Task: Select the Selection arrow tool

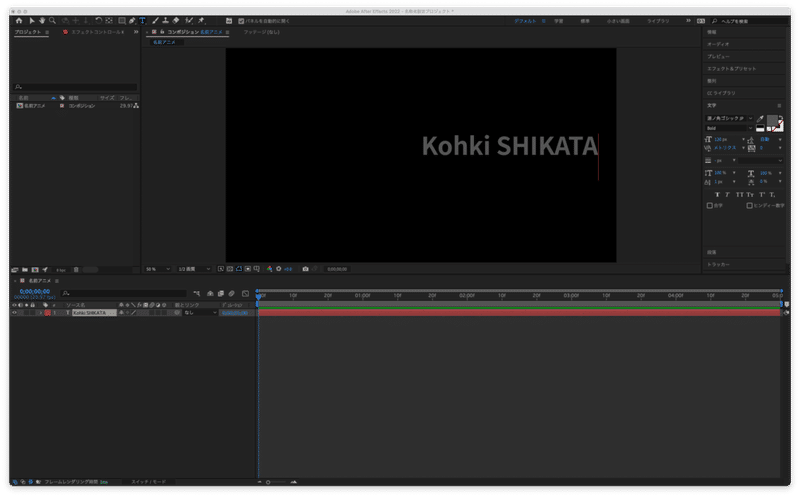Action: click(x=32, y=21)
